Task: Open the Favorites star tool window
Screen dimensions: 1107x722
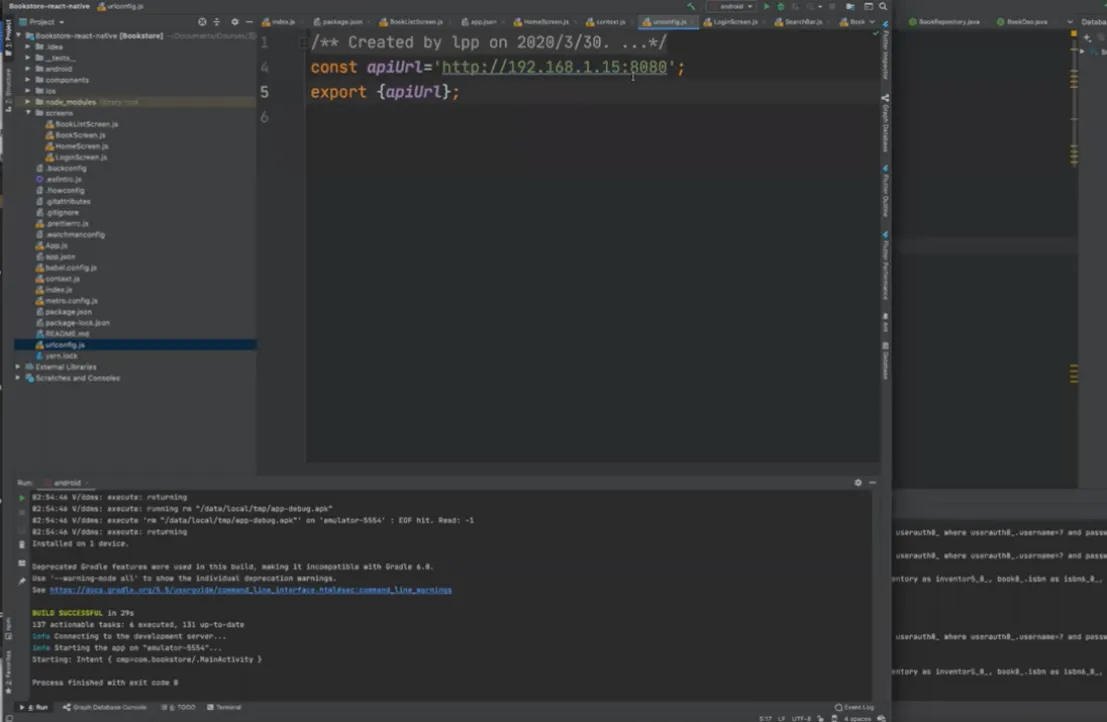Action: pos(8,670)
